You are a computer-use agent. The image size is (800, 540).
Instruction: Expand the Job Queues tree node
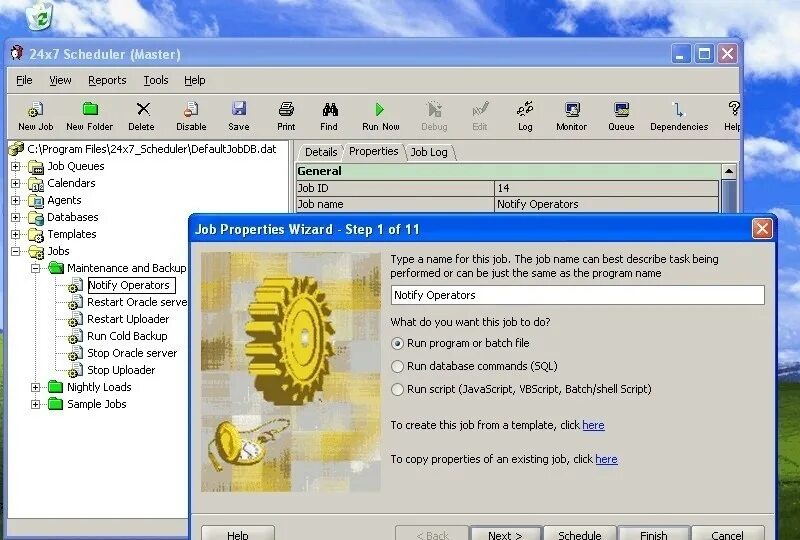coord(16,166)
